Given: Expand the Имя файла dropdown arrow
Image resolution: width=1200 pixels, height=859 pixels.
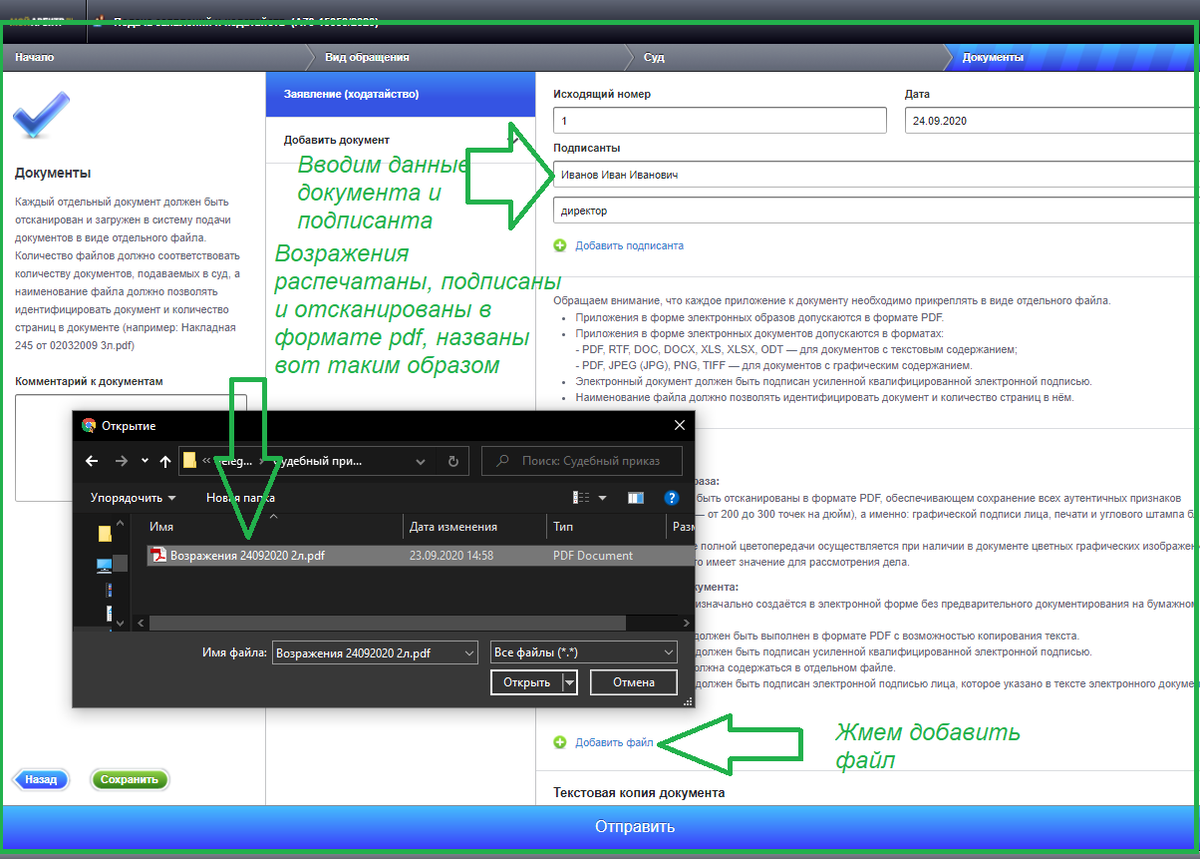Looking at the screenshot, I should coord(469,652).
